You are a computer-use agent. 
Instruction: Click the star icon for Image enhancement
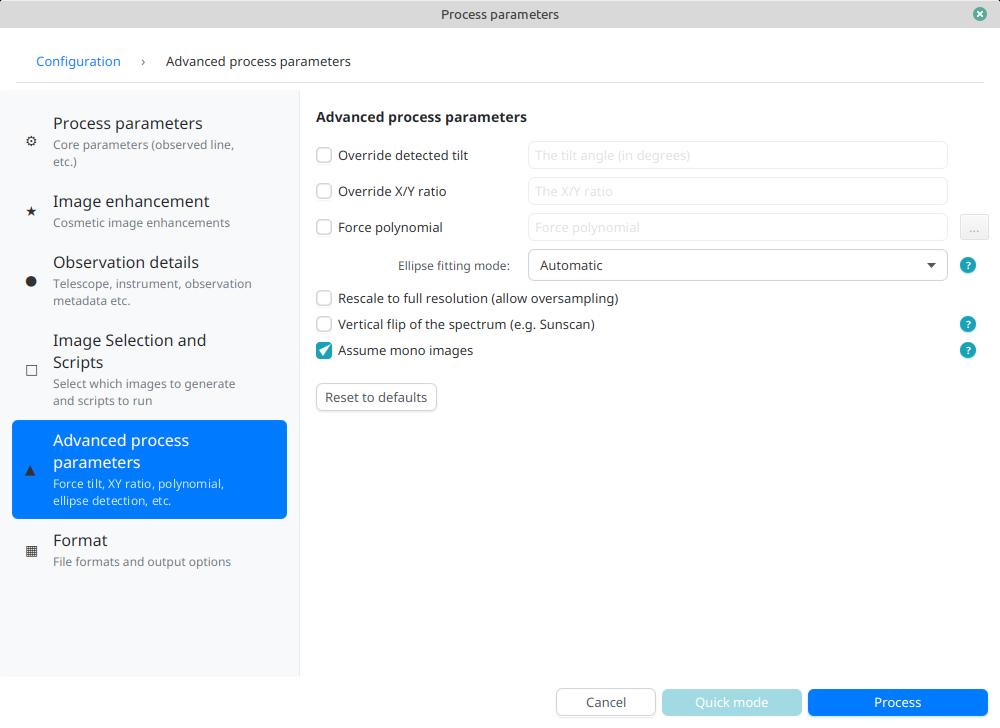pyautogui.click(x=31, y=211)
